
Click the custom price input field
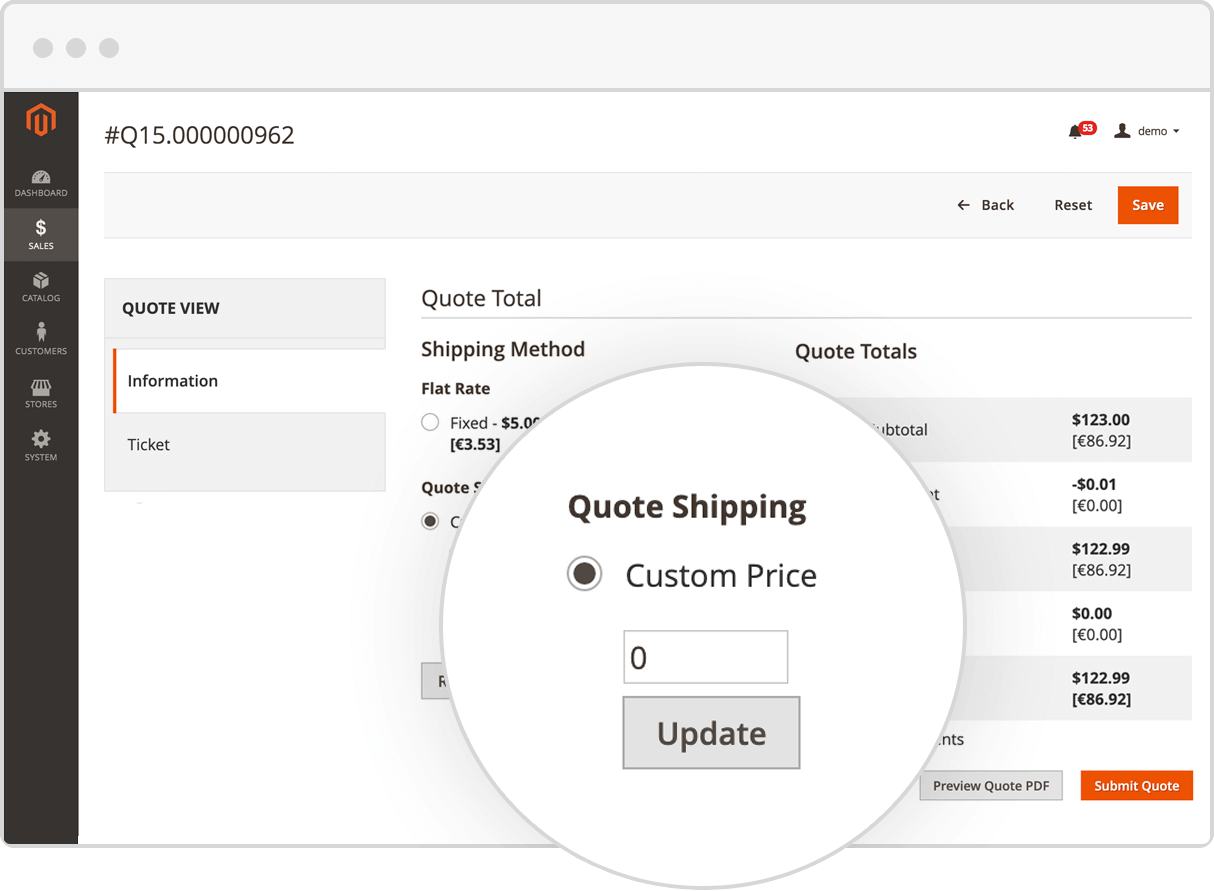(705, 657)
